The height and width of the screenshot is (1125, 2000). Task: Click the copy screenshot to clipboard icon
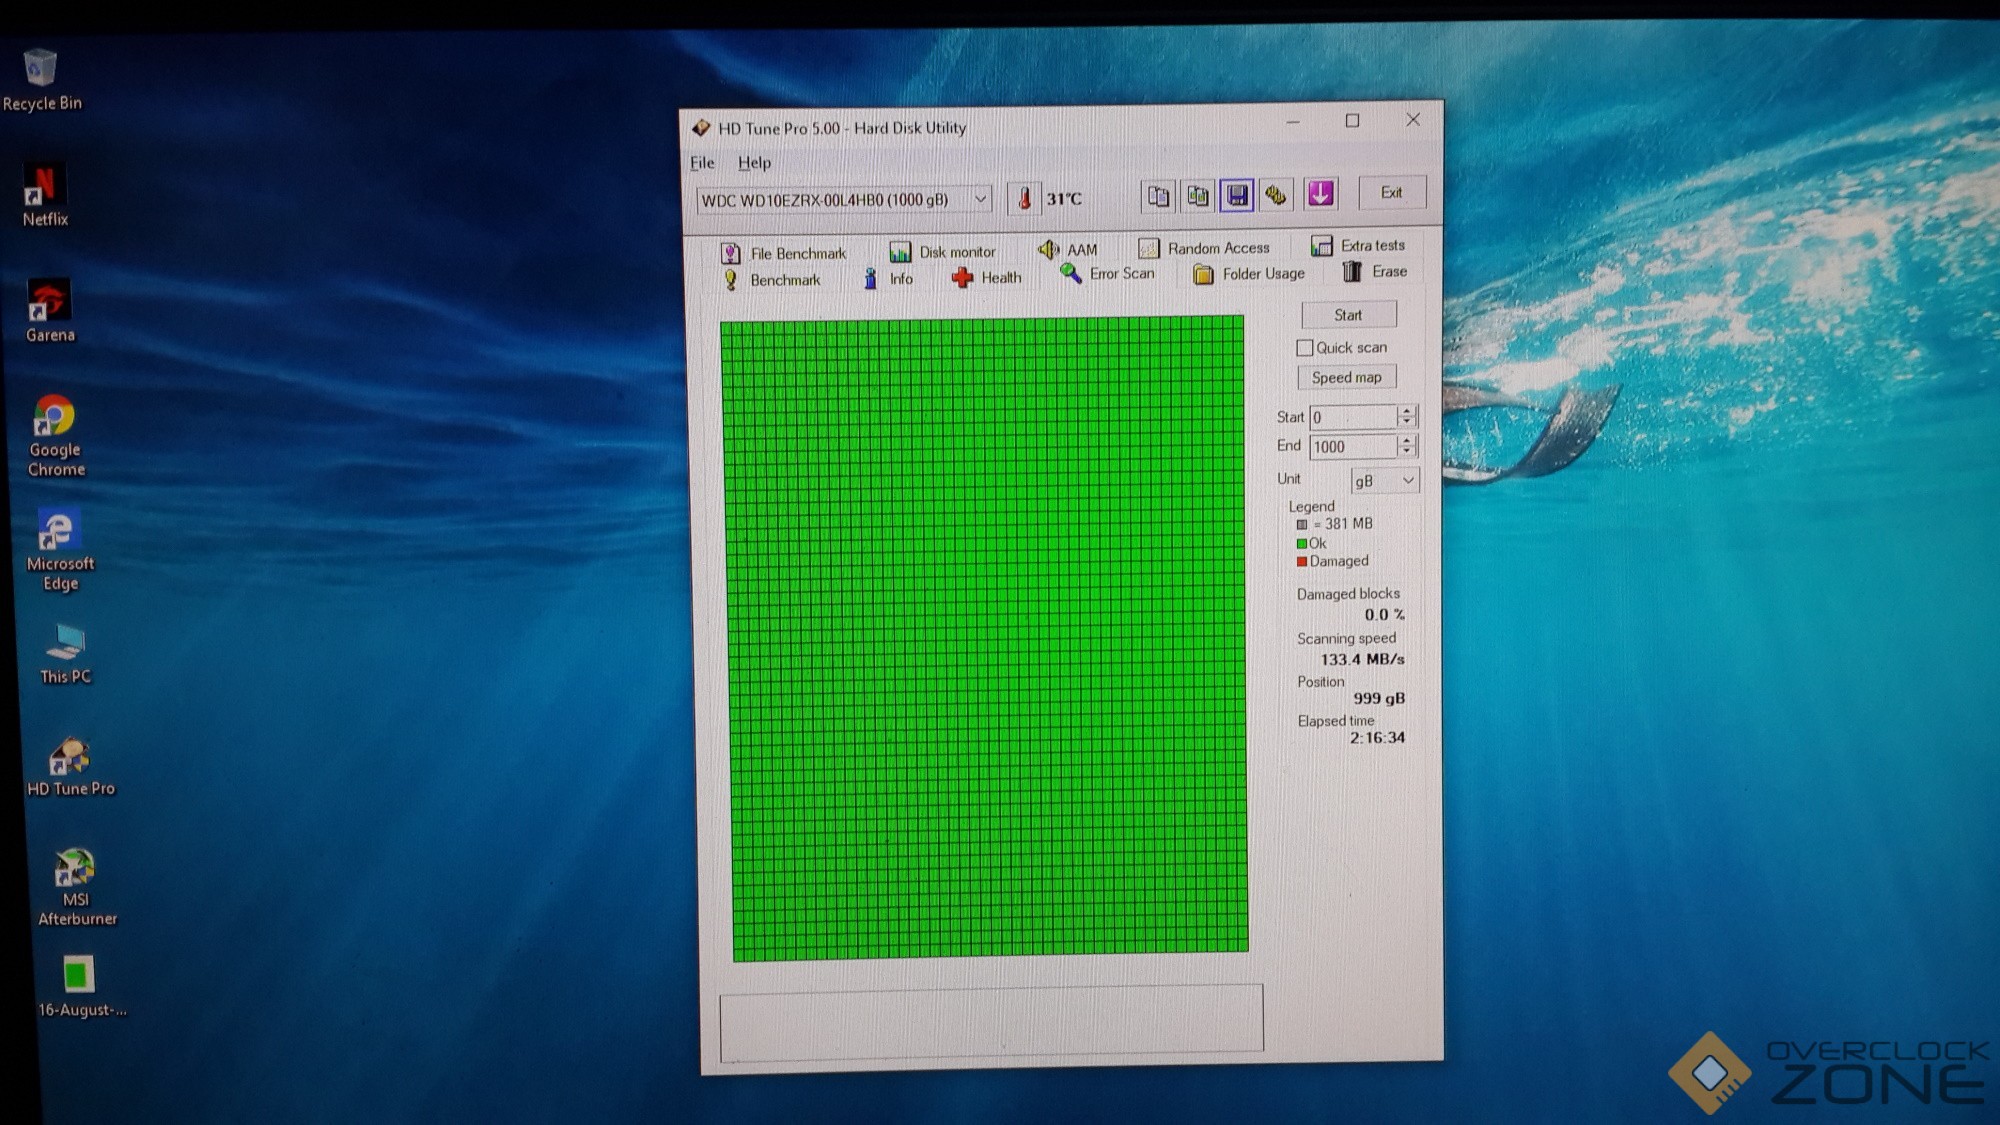coord(1197,196)
